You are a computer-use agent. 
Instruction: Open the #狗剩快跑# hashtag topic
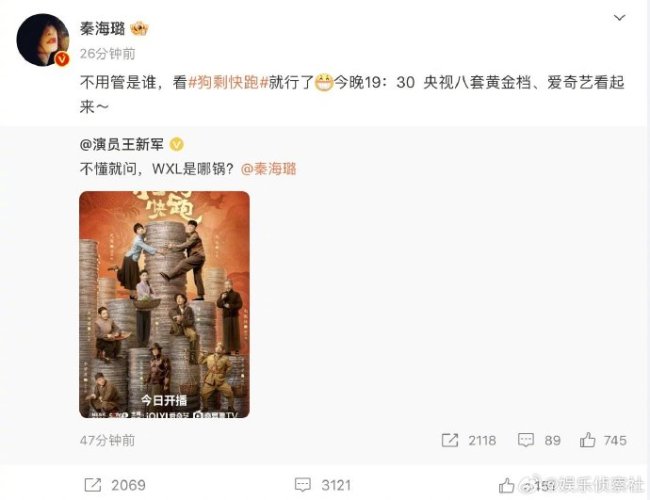tap(229, 83)
